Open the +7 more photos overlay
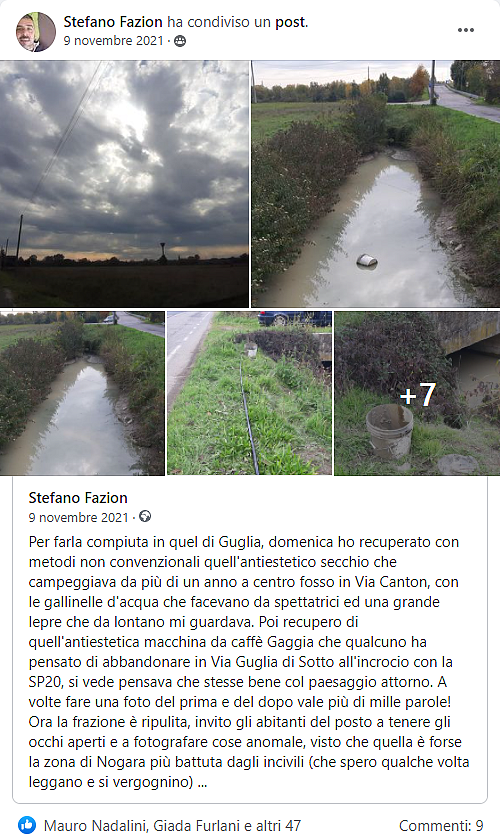The image size is (500, 839). click(x=417, y=393)
